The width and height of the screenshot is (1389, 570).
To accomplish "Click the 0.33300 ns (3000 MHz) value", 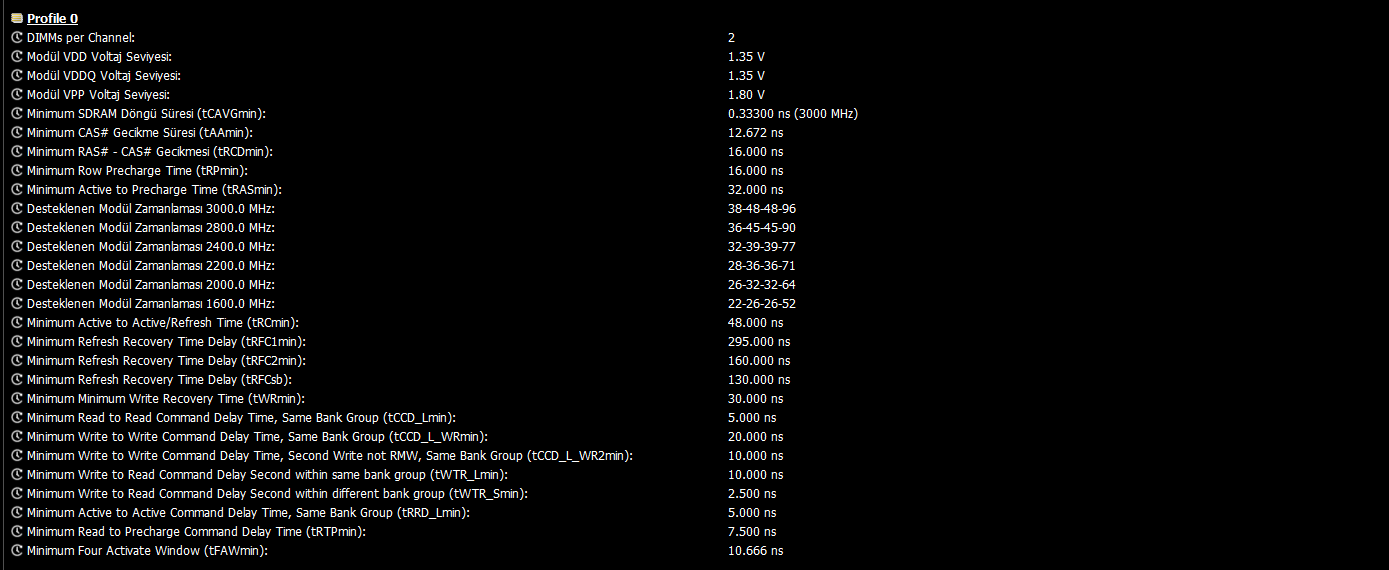I will tap(793, 113).
